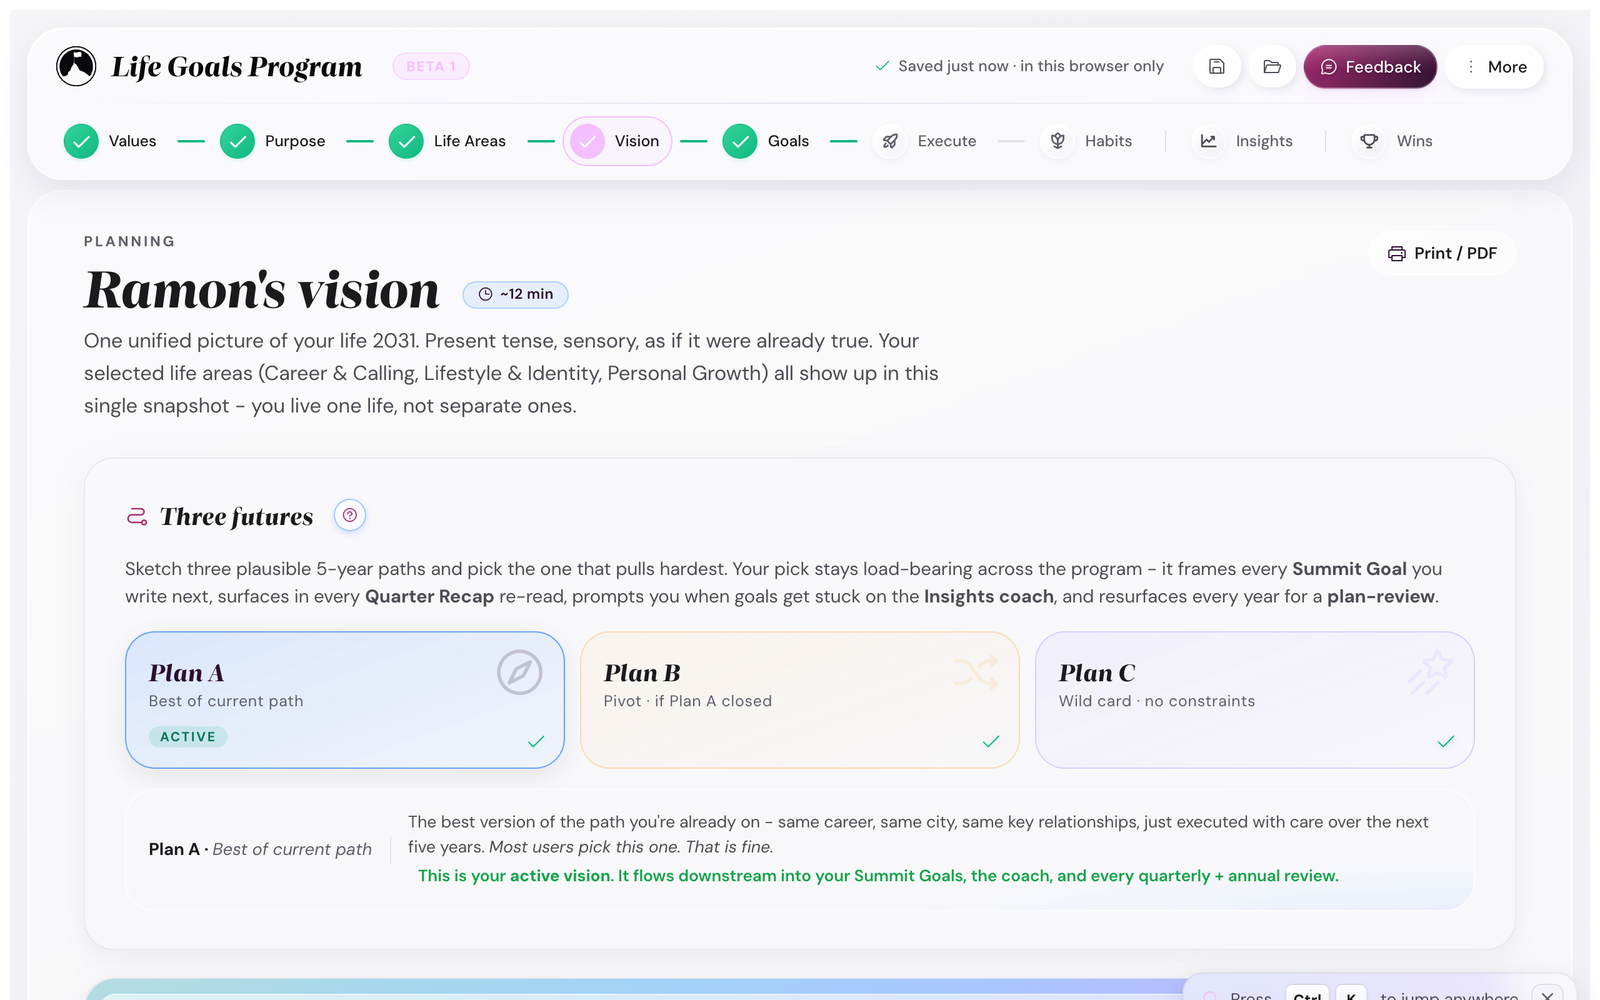The height and width of the screenshot is (1000, 1600).
Task: Click the open folder icon
Action: tap(1272, 67)
